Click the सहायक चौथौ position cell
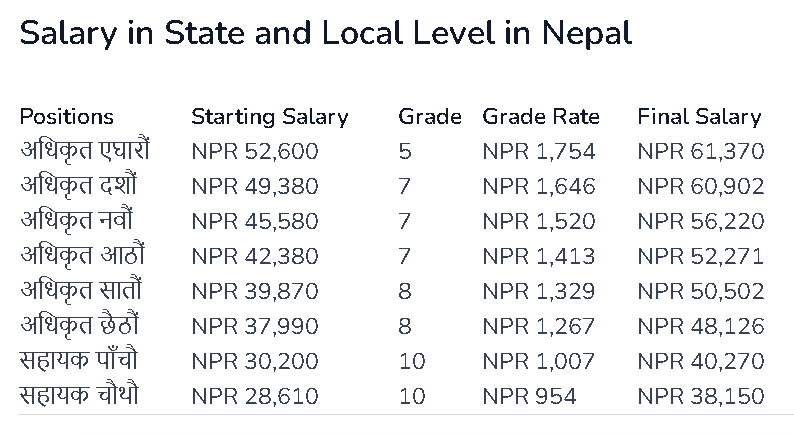 pyautogui.click(x=79, y=396)
